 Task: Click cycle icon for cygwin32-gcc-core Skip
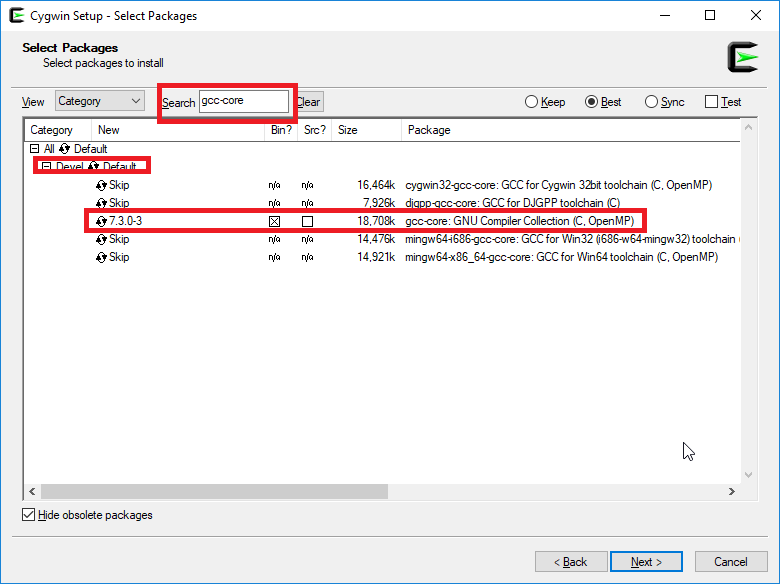click(101, 186)
